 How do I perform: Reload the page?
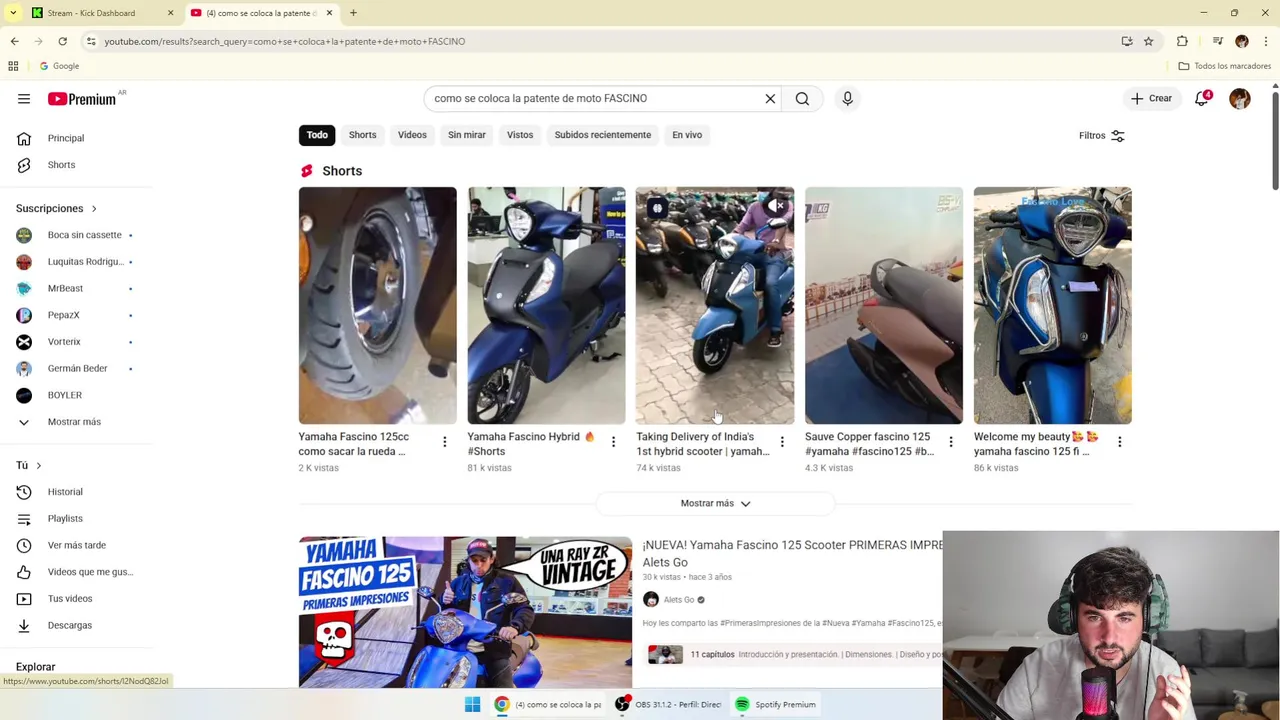(62, 41)
